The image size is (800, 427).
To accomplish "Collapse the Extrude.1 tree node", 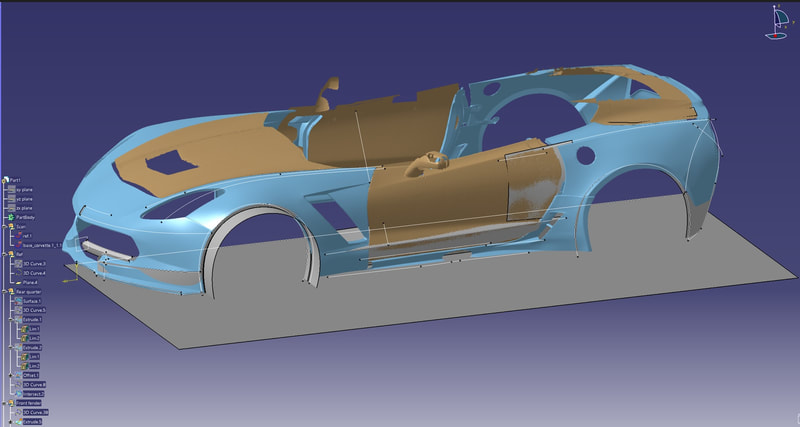I will (x=10, y=319).
